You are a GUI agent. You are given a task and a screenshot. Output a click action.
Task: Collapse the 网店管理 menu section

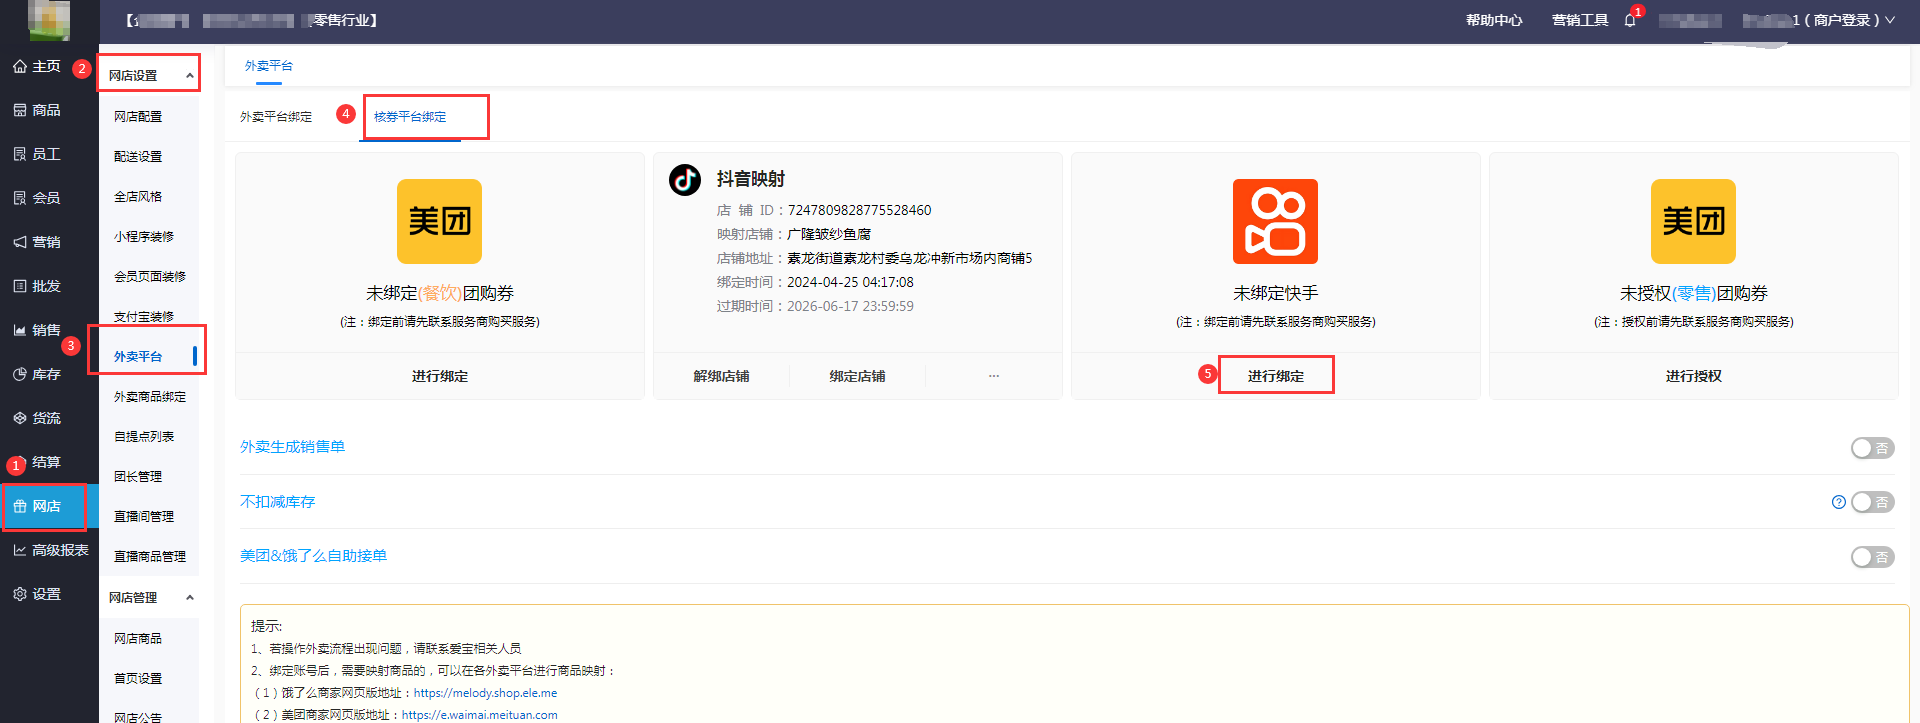[x=189, y=598]
